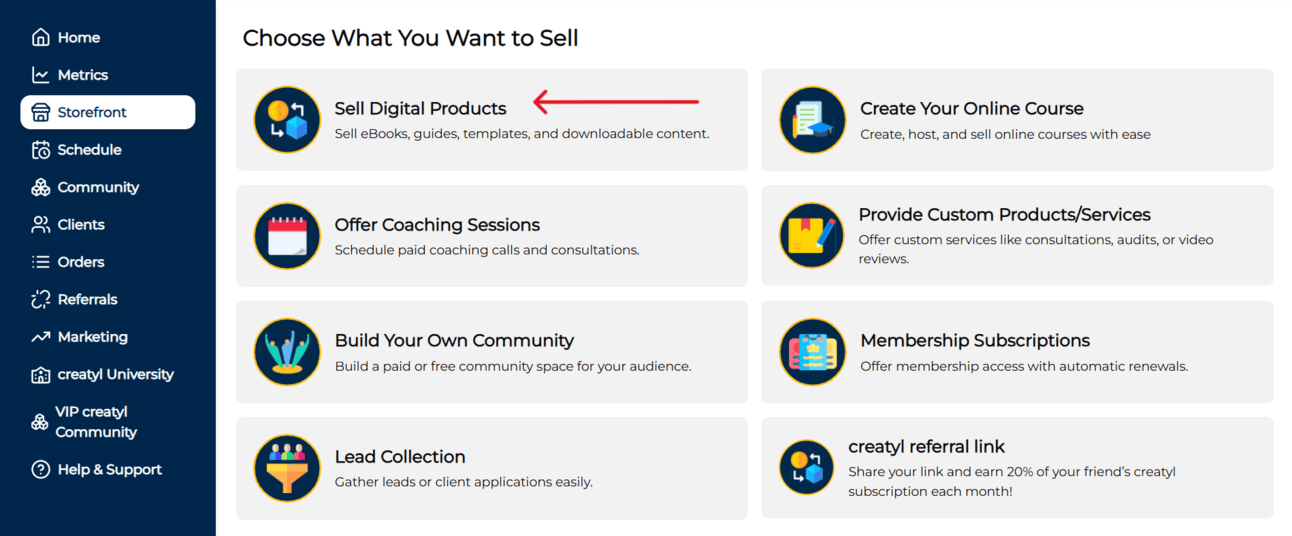Click the Membership Subscriptions icon
The image size is (1292, 536).
pyautogui.click(x=813, y=352)
